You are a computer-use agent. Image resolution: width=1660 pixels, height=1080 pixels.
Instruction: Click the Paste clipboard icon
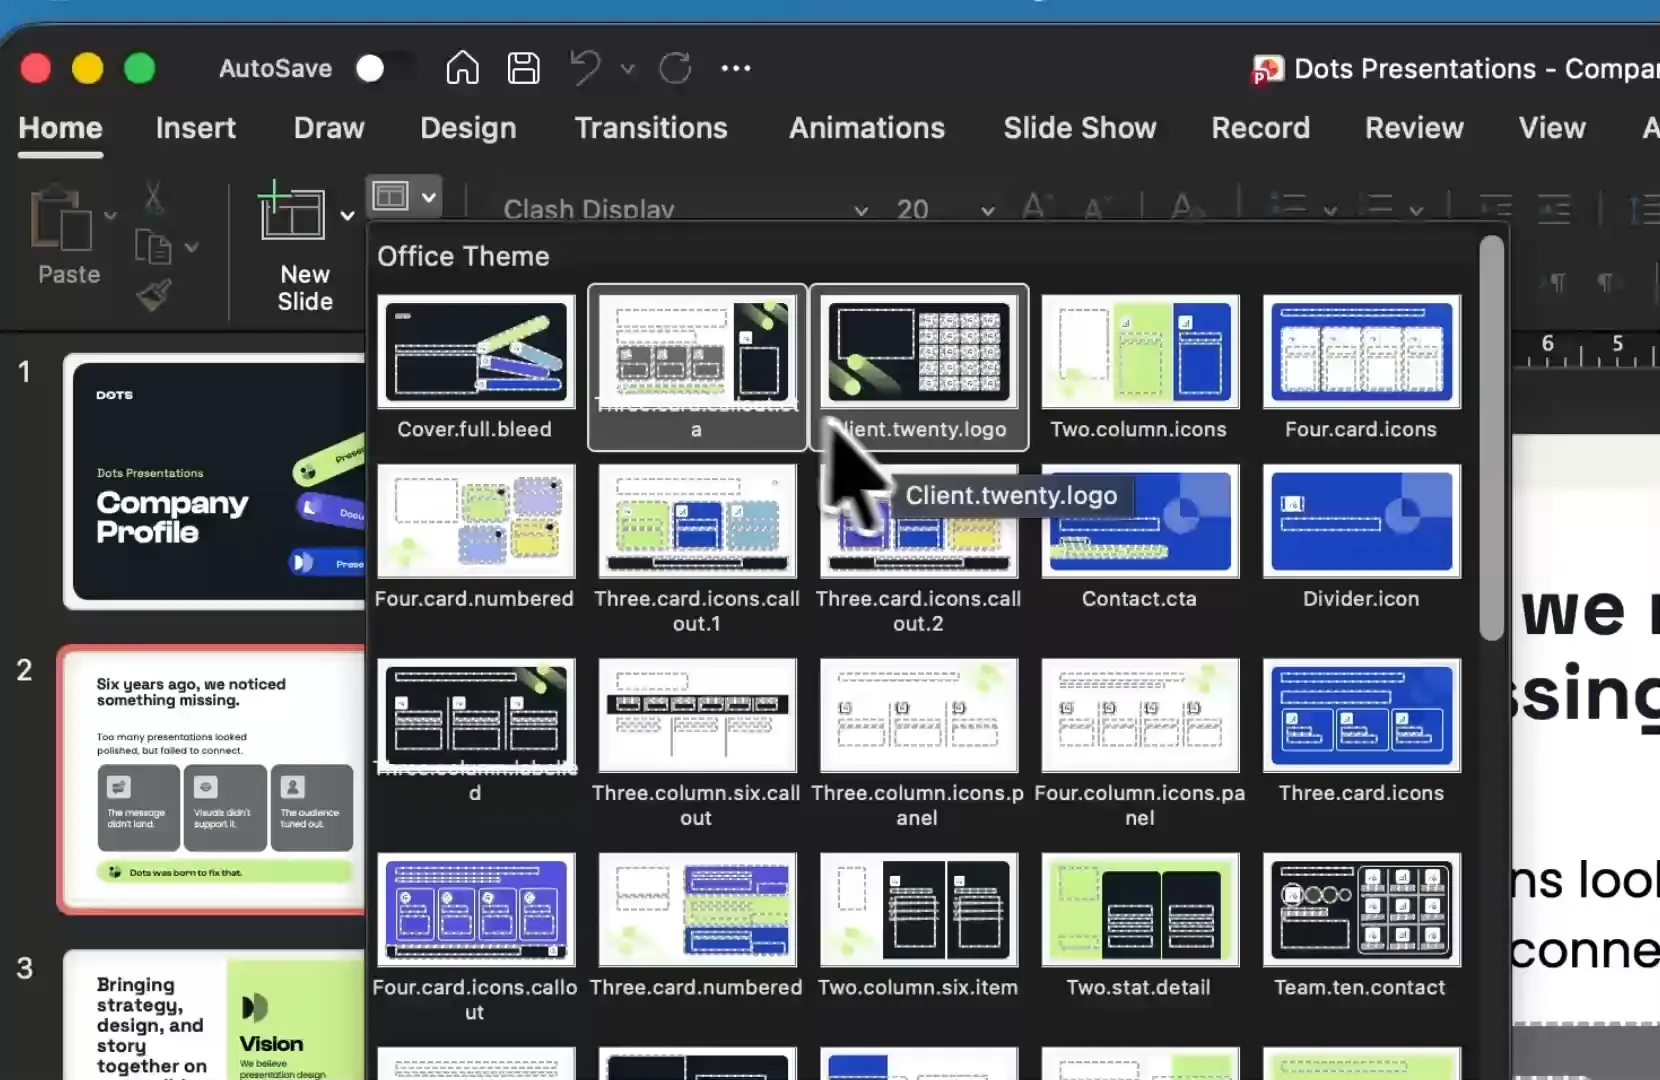60,218
